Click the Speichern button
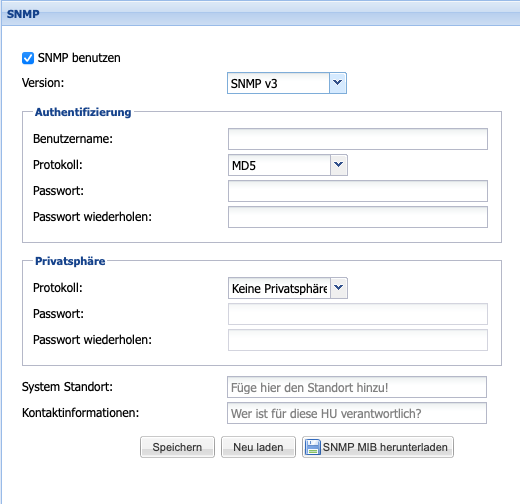Screen dimensions: 520x504 [177, 447]
